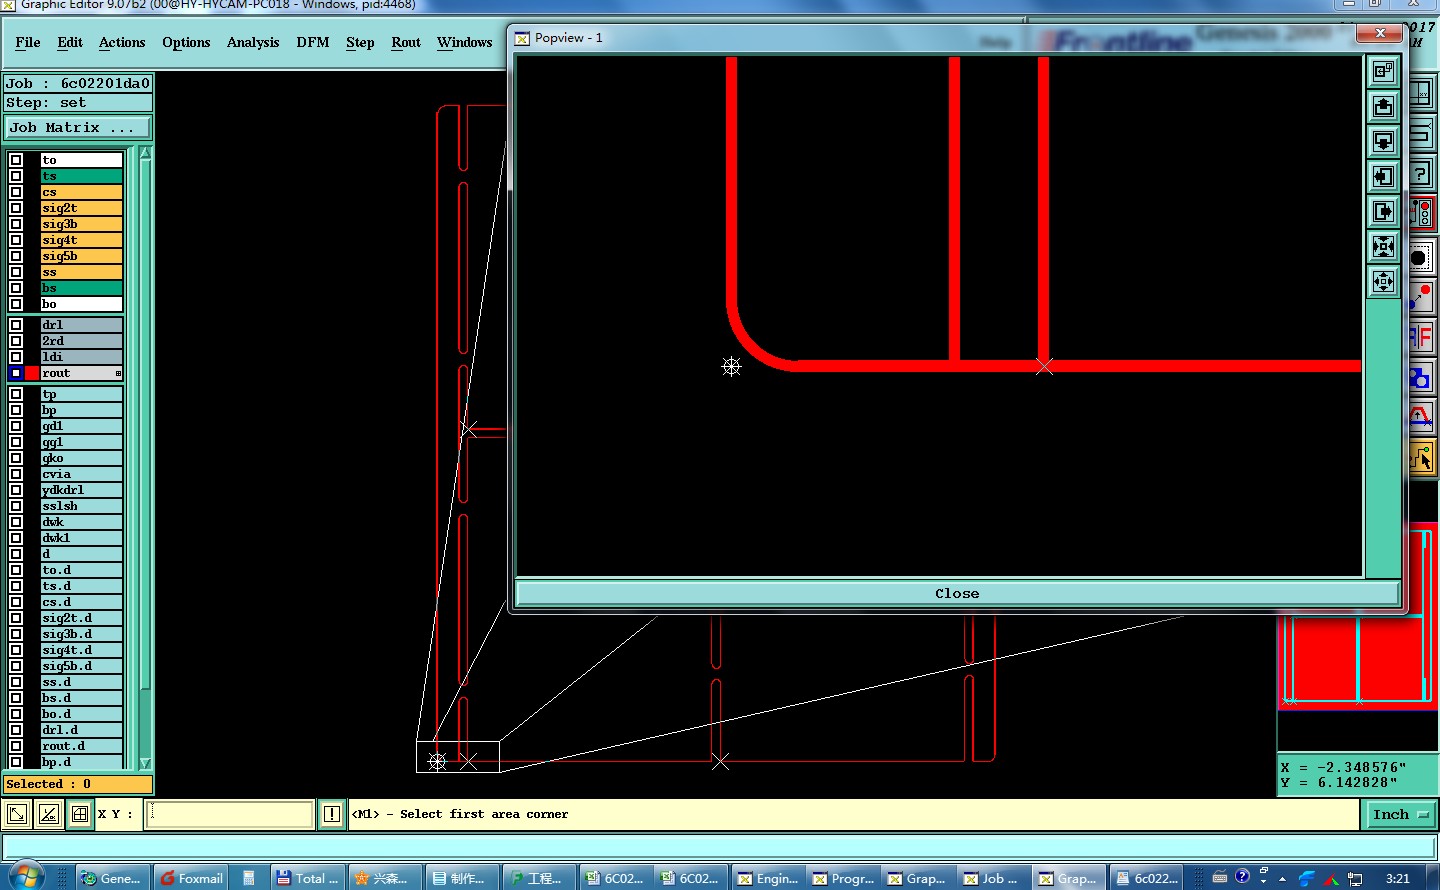Open the Edit menu
Viewport: 1440px width, 890px height.
70,42
